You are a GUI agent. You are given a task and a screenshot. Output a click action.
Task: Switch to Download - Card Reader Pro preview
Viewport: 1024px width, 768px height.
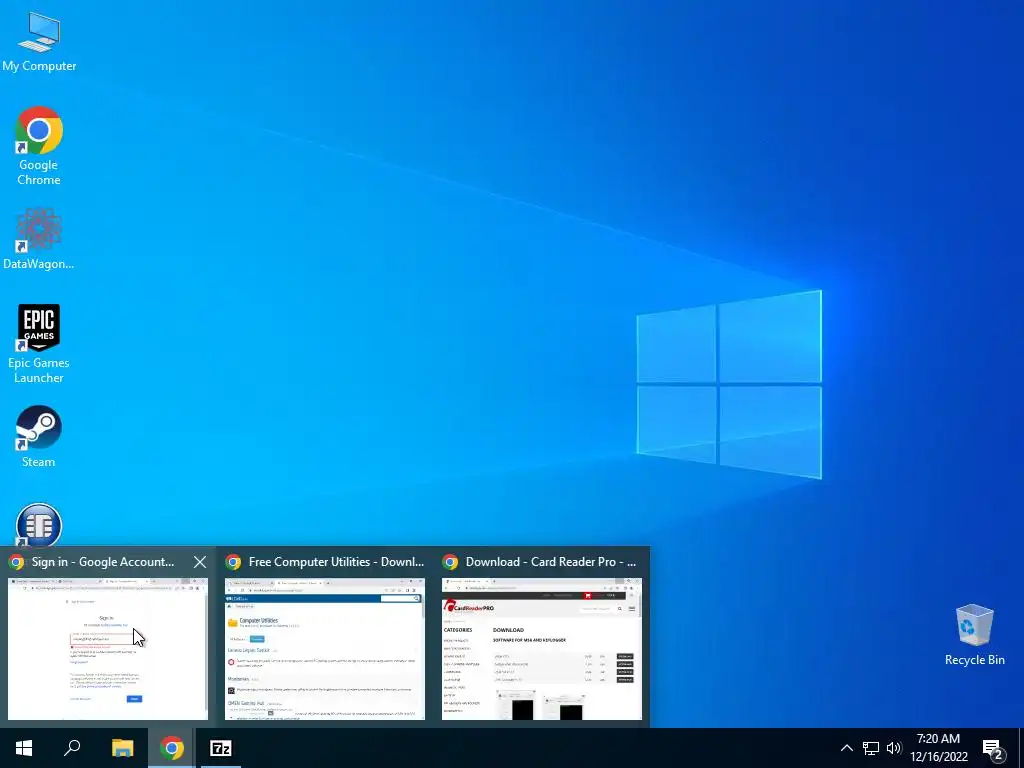pyautogui.click(x=541, y=648)
